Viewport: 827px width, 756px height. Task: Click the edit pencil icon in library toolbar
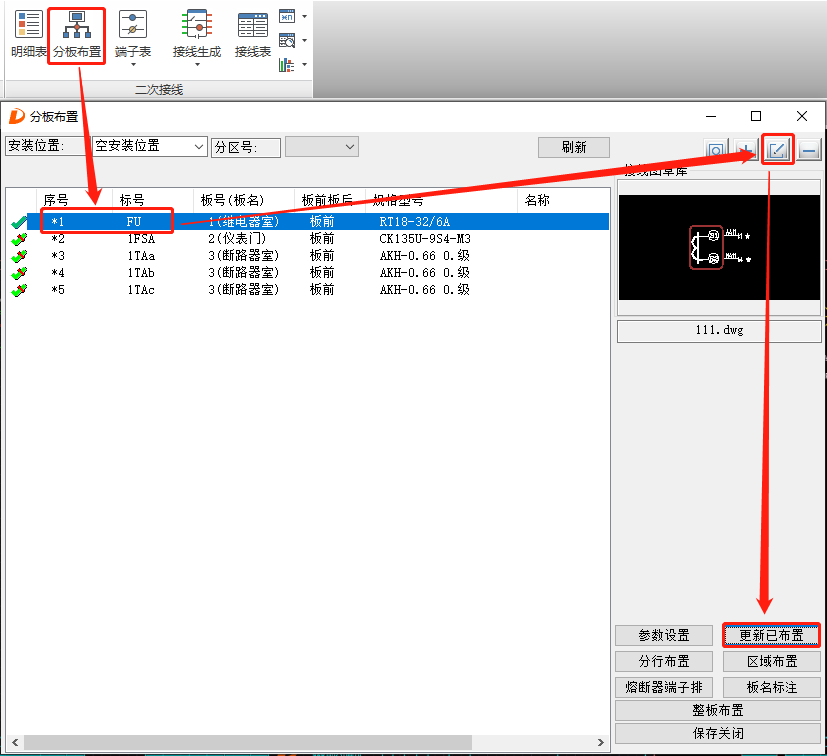point(777,150)
